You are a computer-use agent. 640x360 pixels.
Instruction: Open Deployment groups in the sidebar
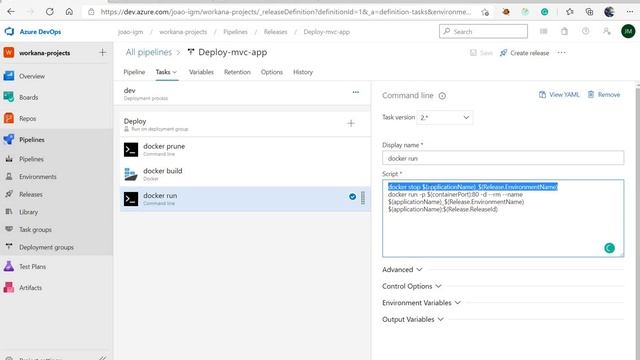click(46, 247)
